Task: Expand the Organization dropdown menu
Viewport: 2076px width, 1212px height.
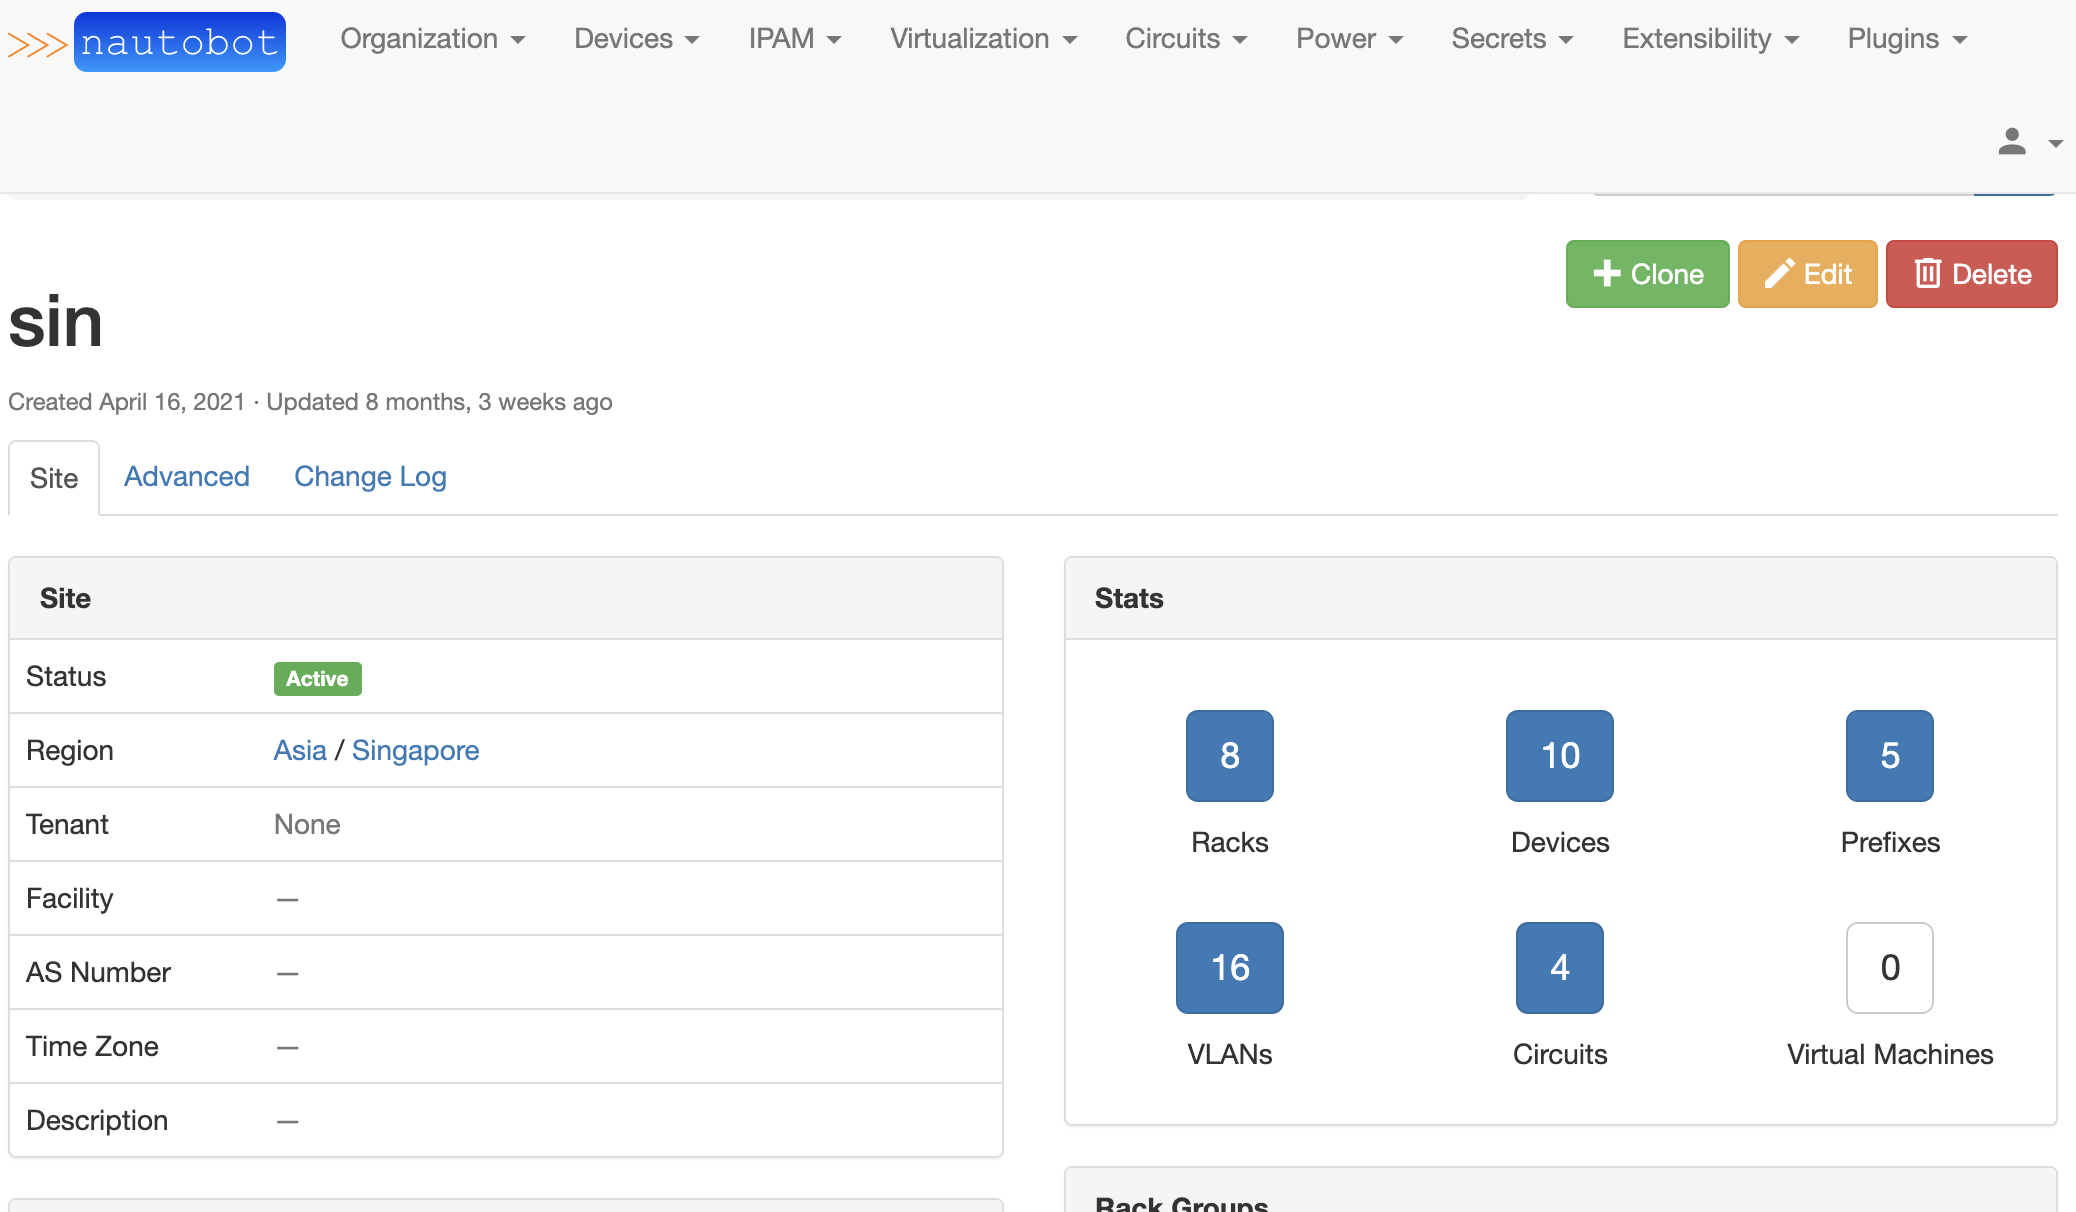Action: point(432,39)
